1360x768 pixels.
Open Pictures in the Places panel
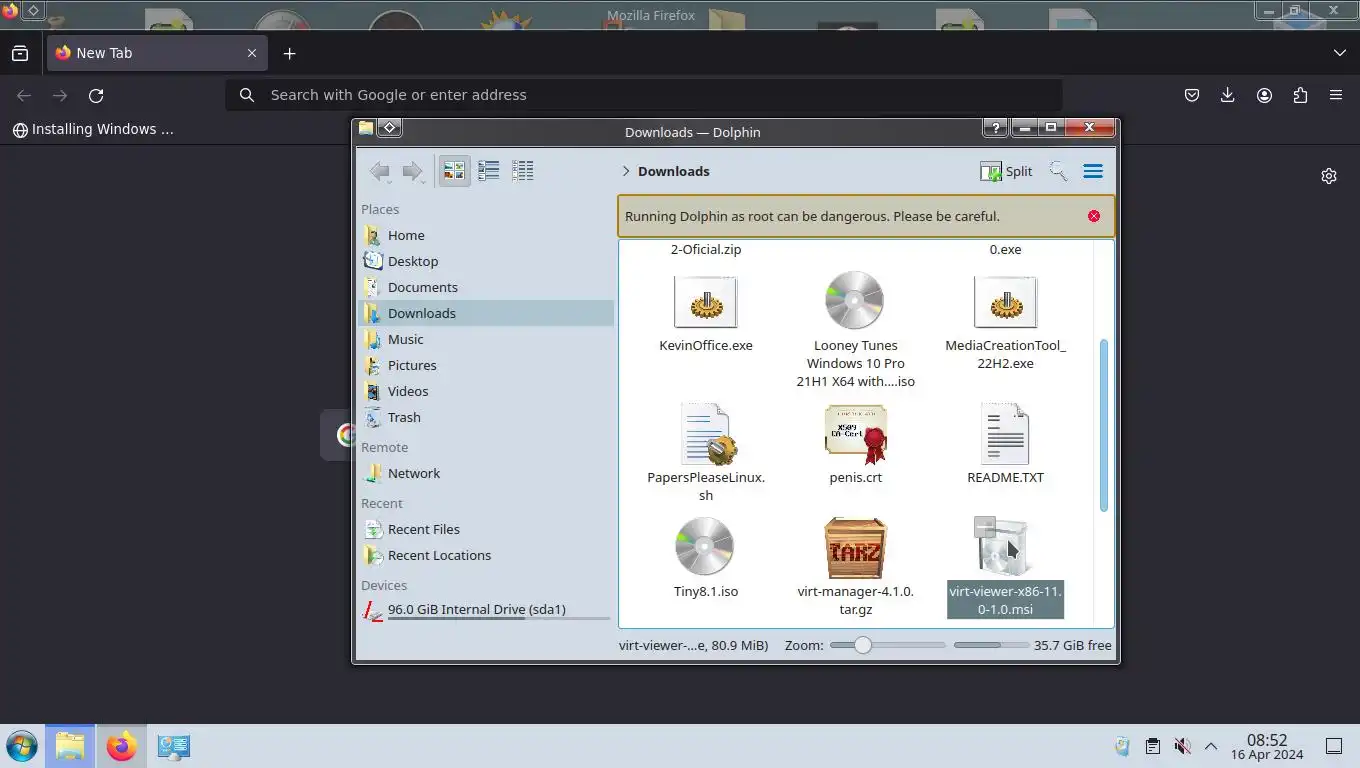click(x=486, y=365)
